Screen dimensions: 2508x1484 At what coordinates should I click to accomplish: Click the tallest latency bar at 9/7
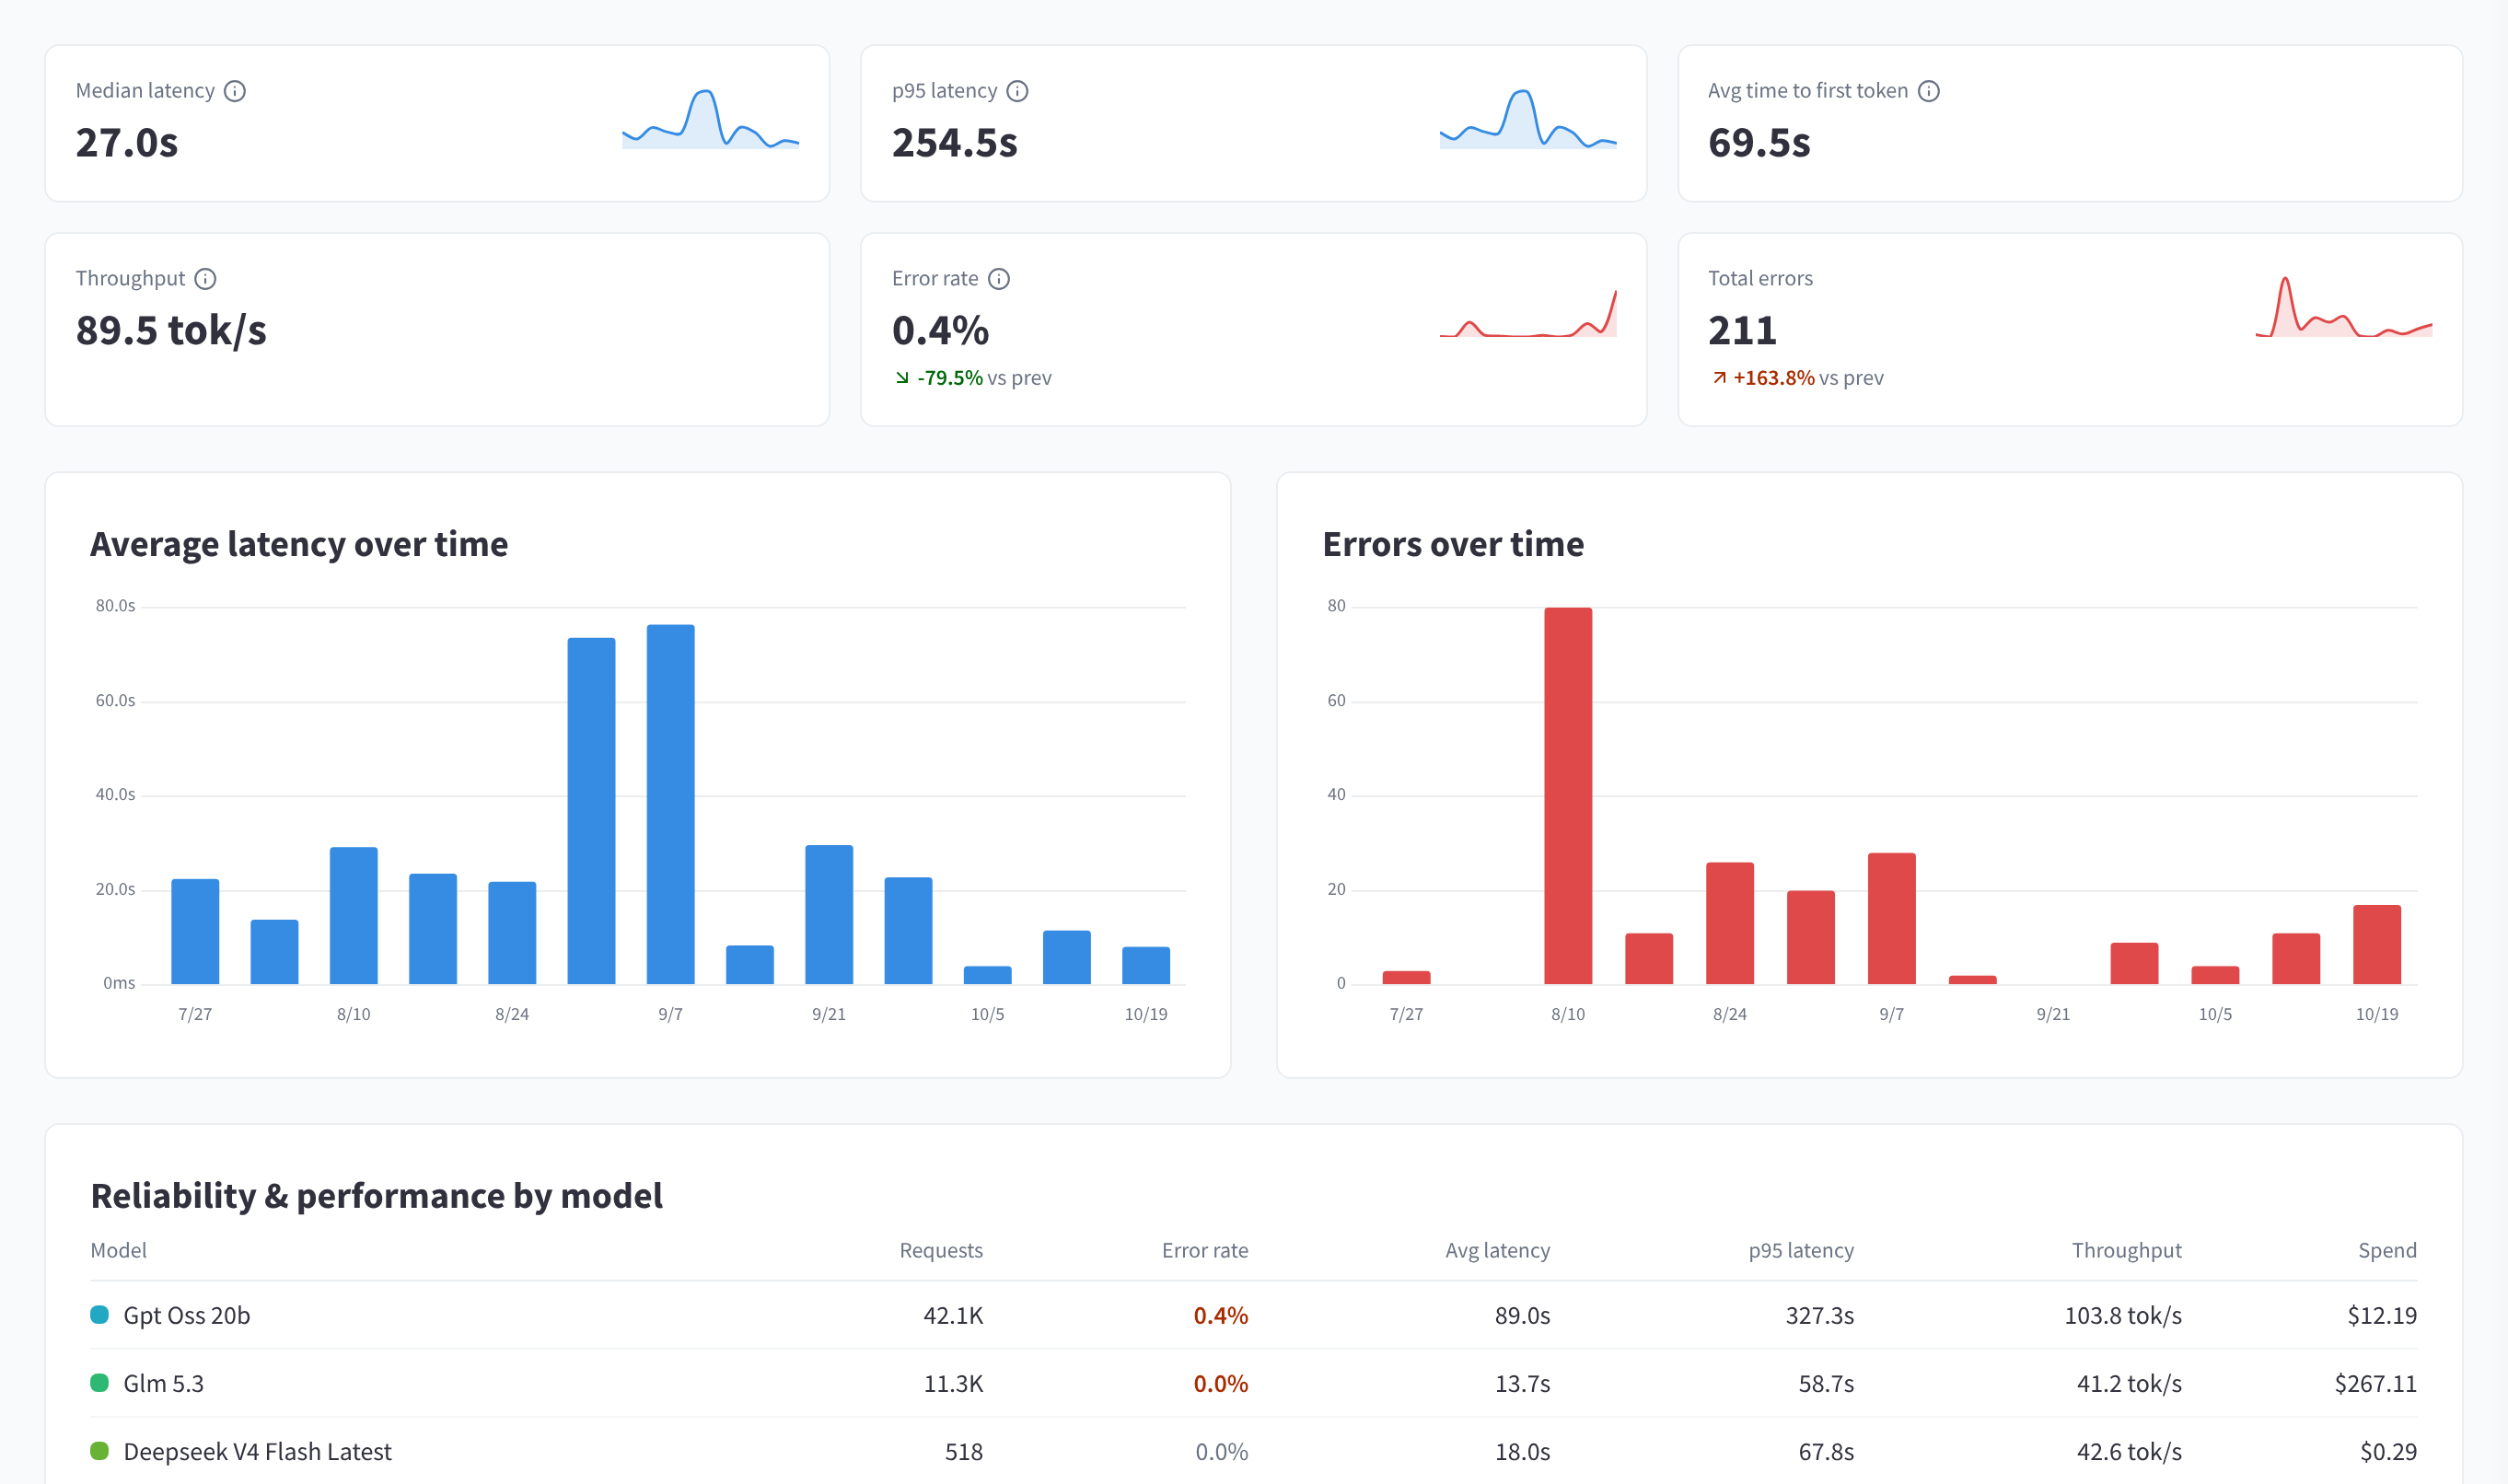coord(670,804)
